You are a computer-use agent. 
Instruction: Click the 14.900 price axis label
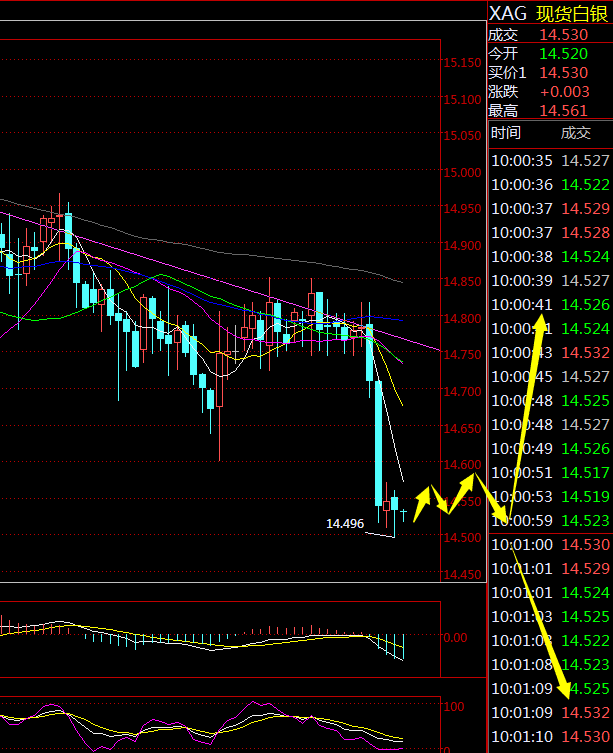[x=462, y=245]
